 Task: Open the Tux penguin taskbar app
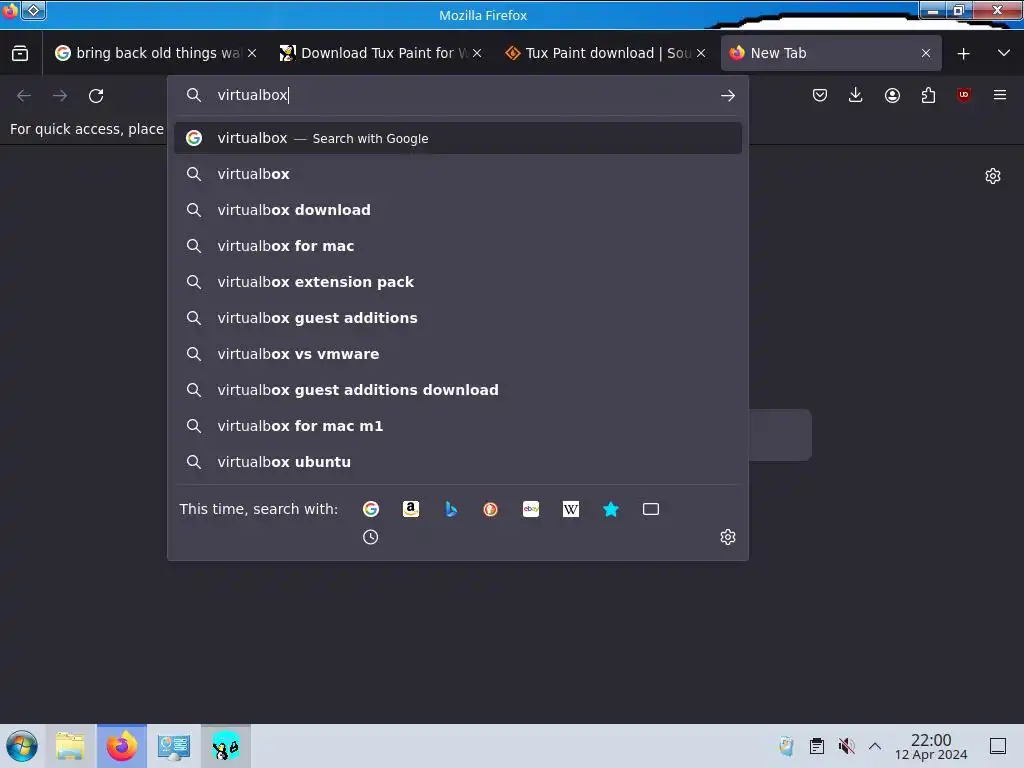pyautogui.click(x=225, y=746)
